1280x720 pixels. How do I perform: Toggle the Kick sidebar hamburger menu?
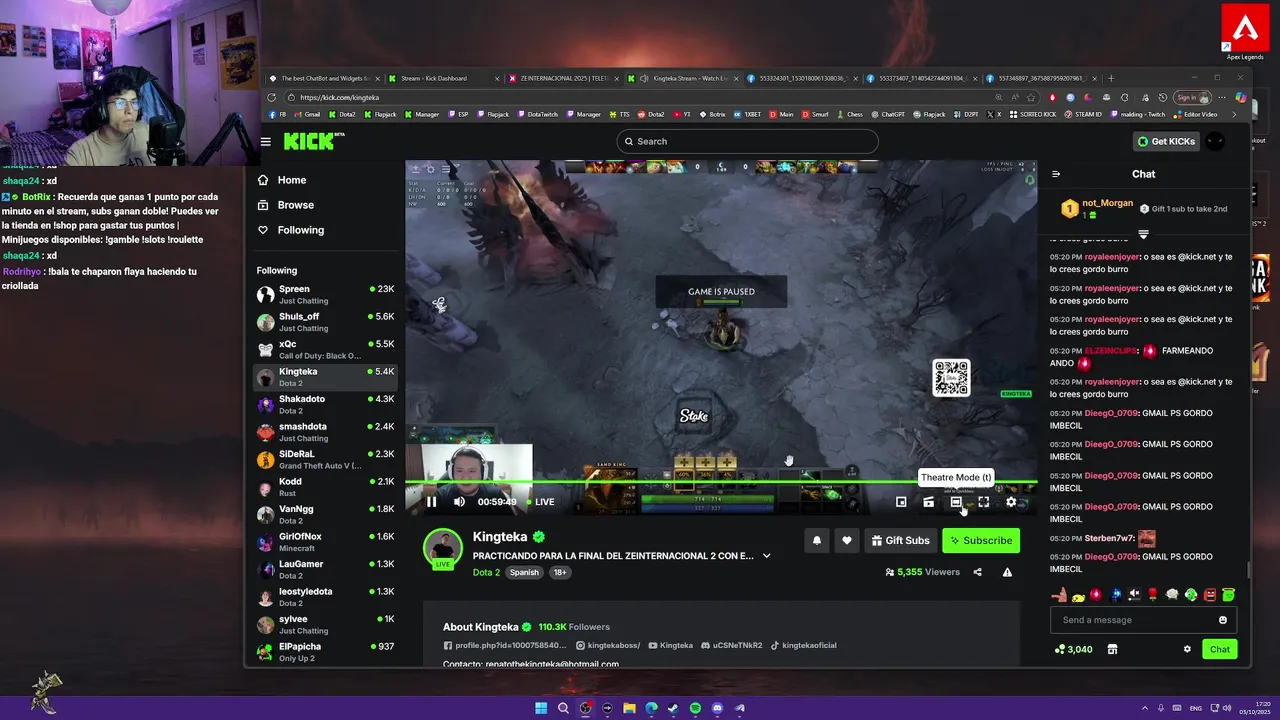pos(265,141)
